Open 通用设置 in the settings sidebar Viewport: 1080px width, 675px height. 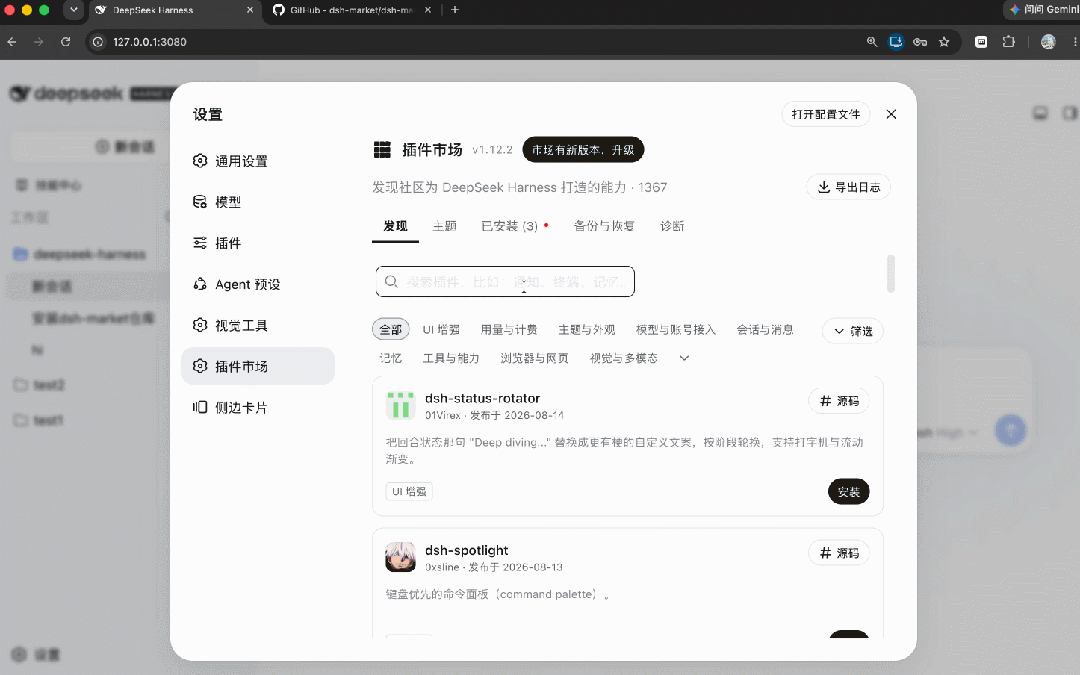pyautogui.click(x=258, y=161)
